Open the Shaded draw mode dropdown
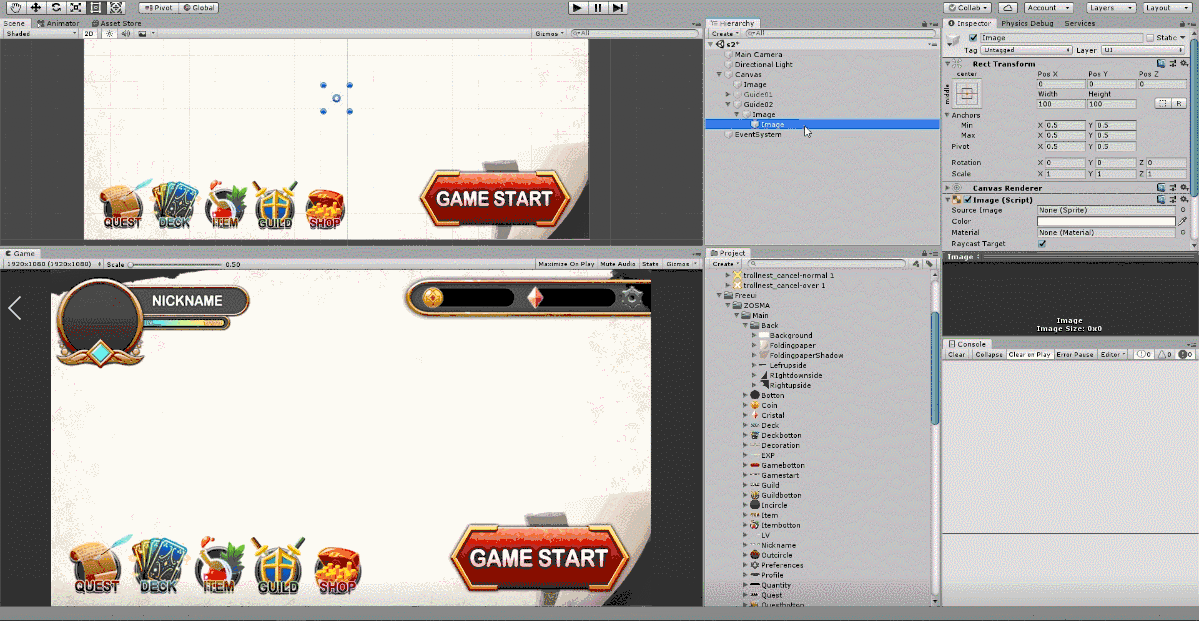 [41, 34]
